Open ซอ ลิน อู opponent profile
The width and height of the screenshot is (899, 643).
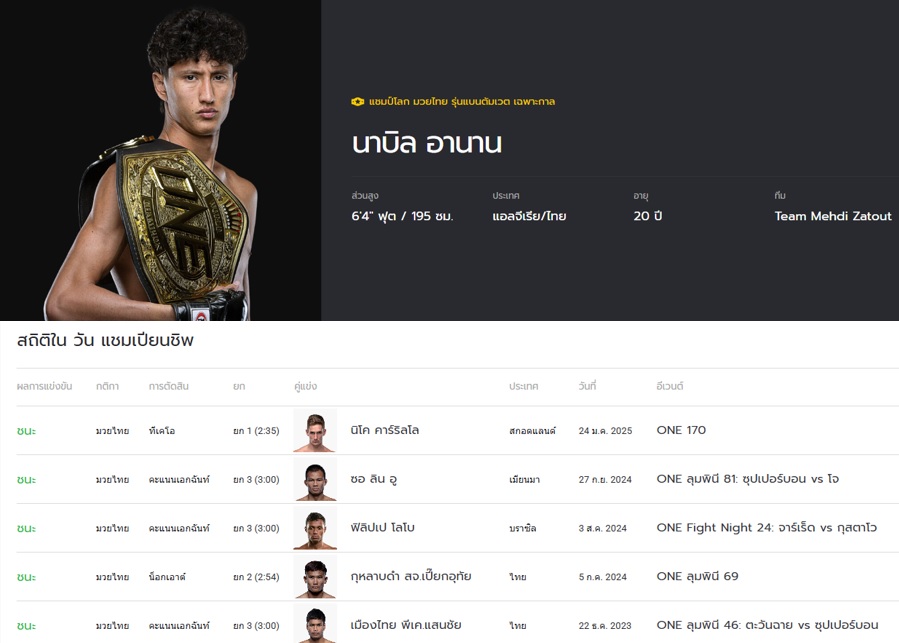pos(373,479)
